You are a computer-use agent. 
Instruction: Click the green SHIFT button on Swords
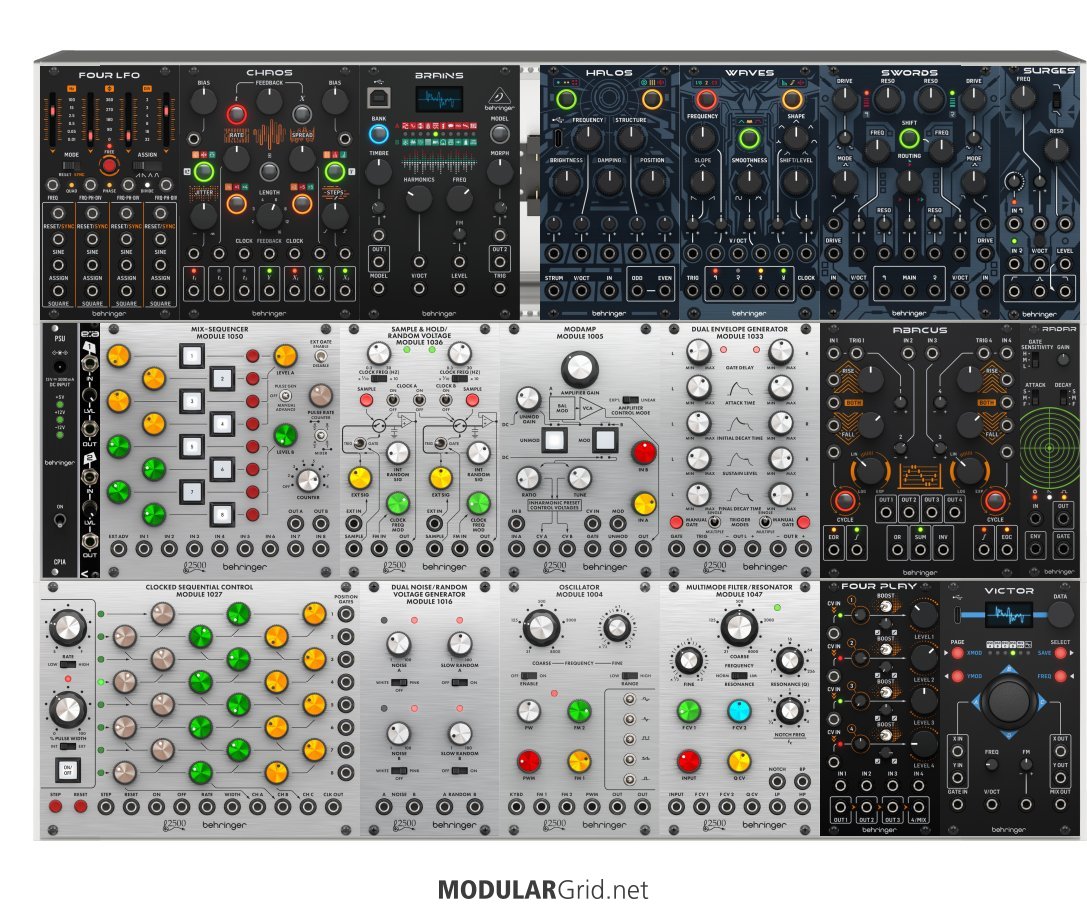coord(909,138)
